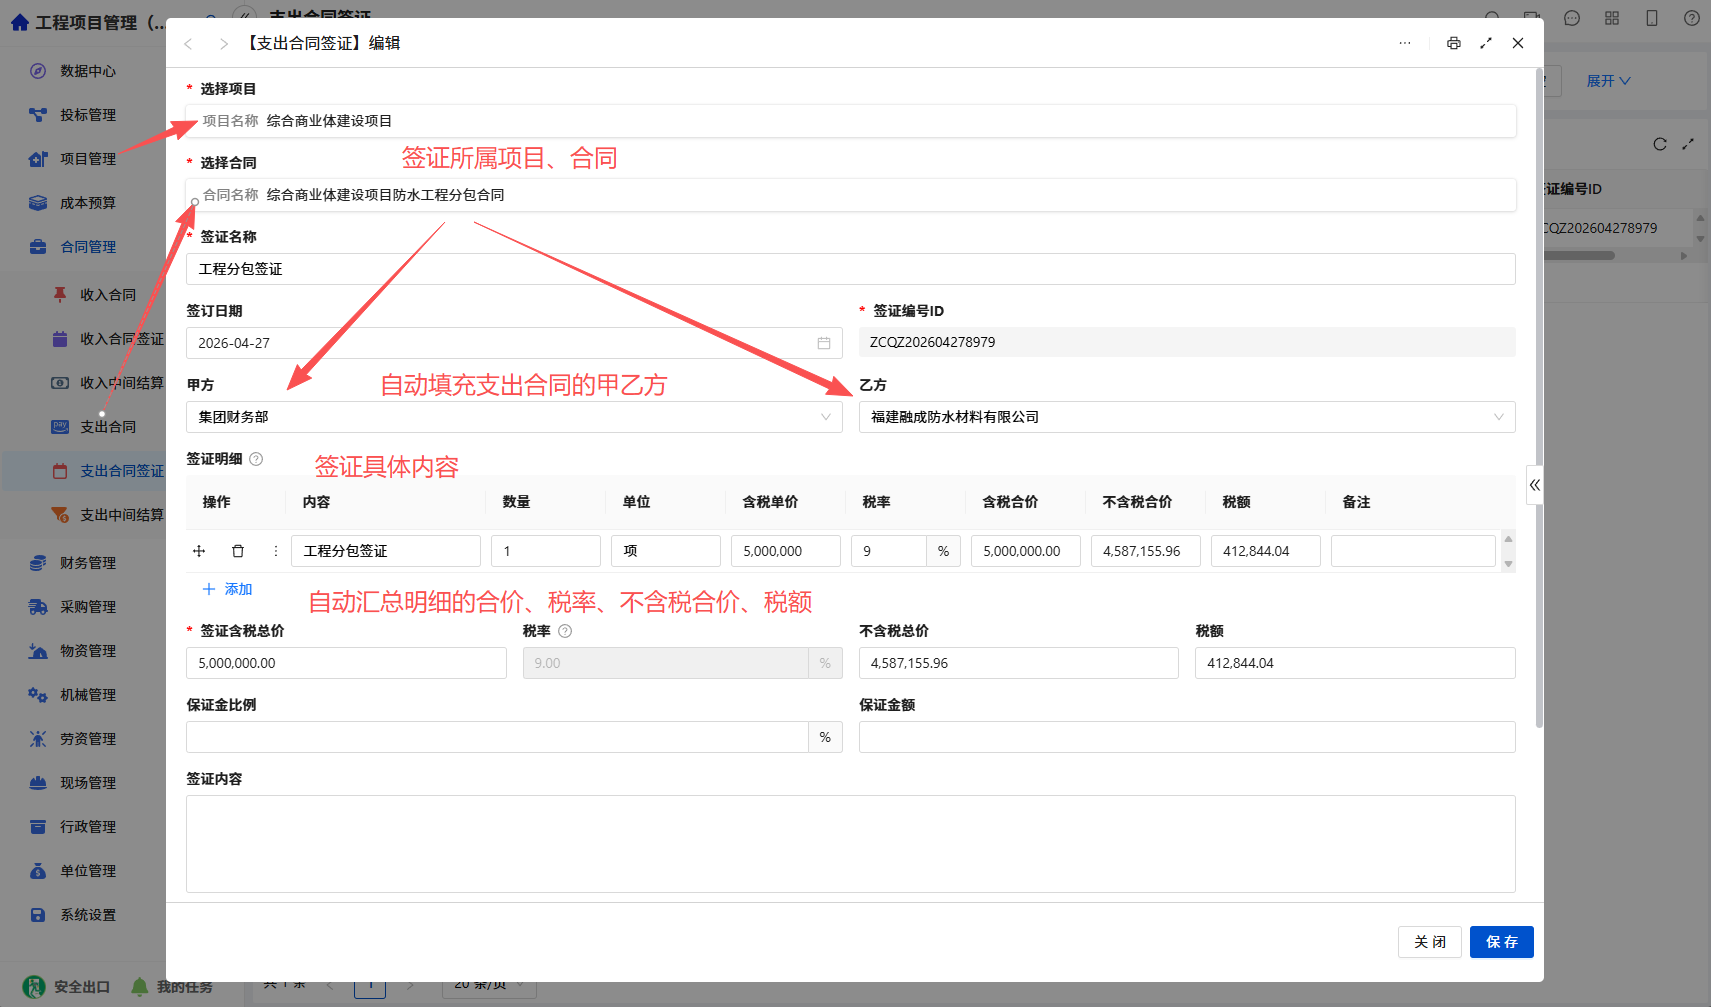The width and height of the screenshot is (1711, 1007).
Task: Open 物资管理 sidebar menu
Action: (x=88, y=651)
